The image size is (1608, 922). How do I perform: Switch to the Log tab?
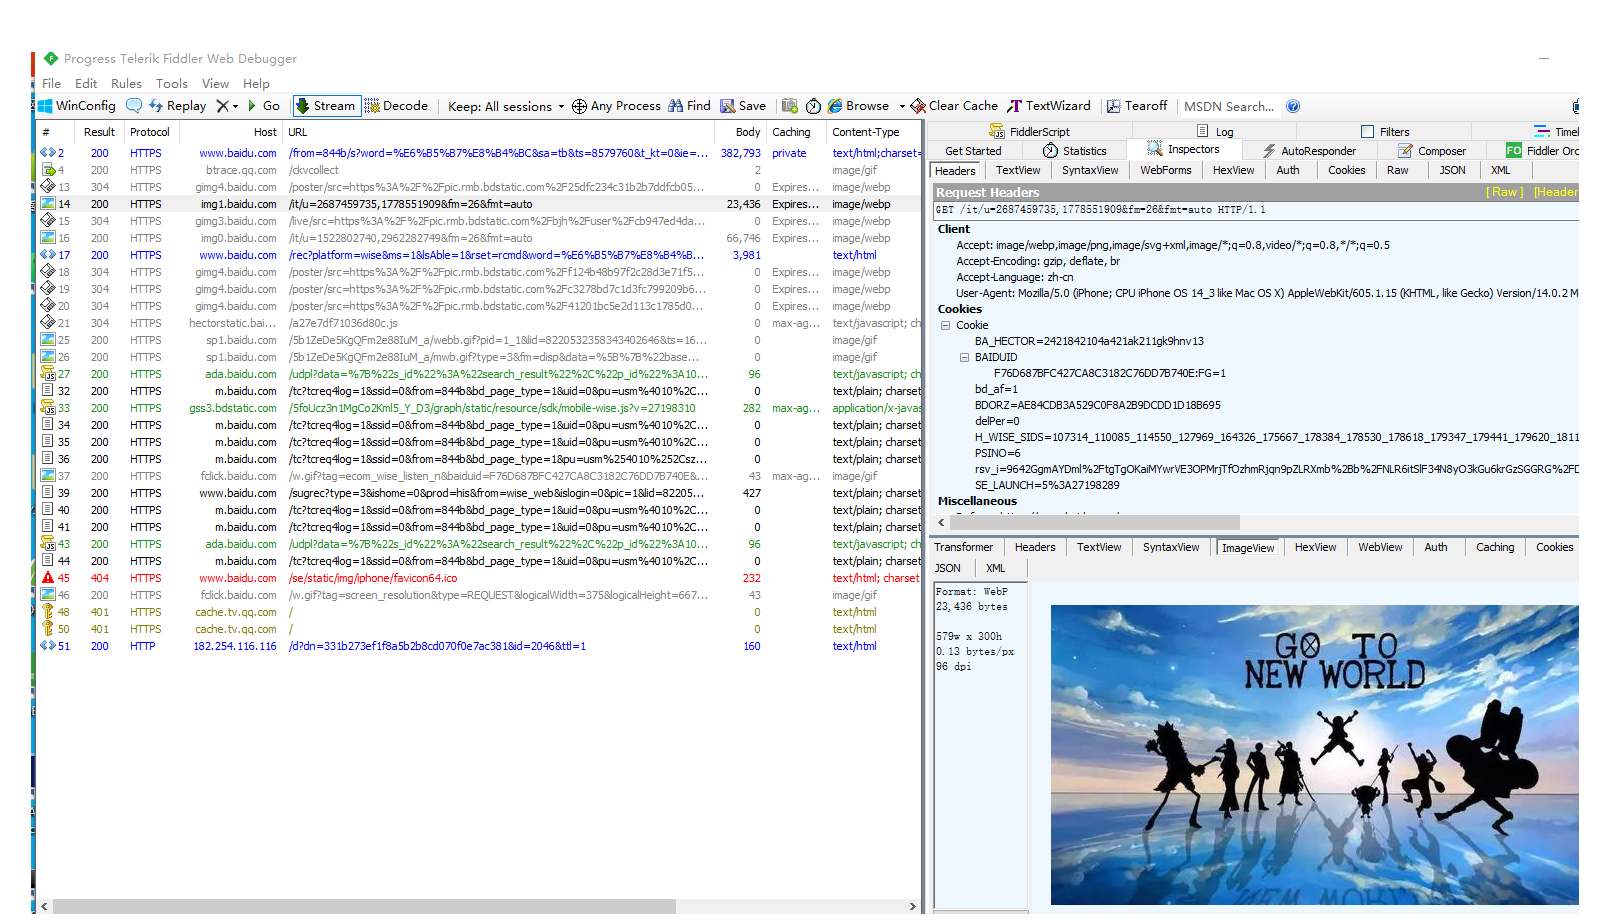[1215, 131]
